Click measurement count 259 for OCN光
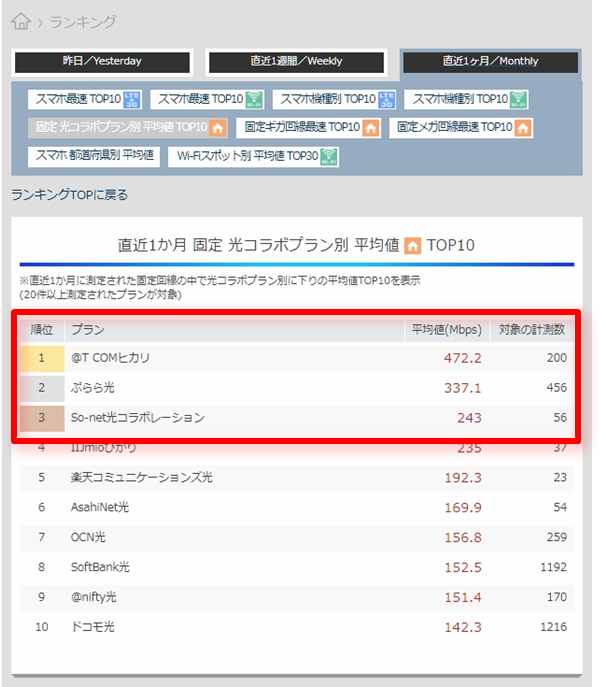Viewport: 601px width, 687px height. point(556,537)
